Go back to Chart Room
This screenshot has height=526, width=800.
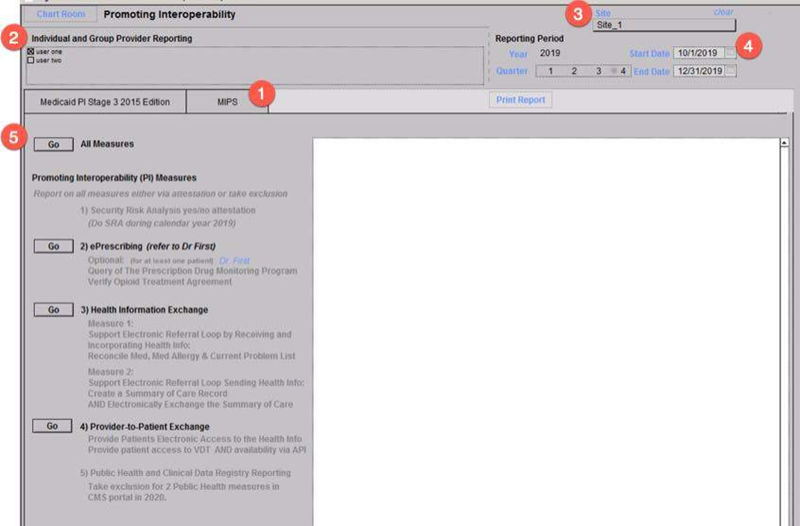point(62,15)
